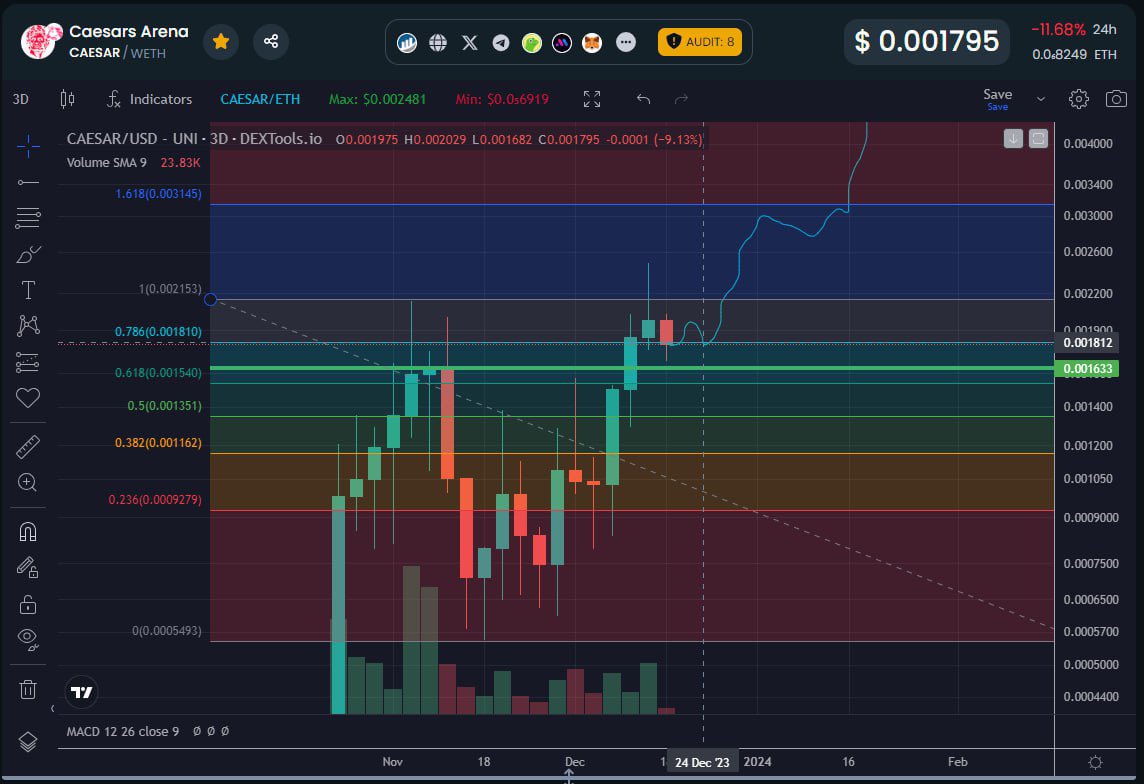Click the 24 Dec '23 date marker
The width and height of the screenshot is (1144, 784).
[x=702, y=762]
